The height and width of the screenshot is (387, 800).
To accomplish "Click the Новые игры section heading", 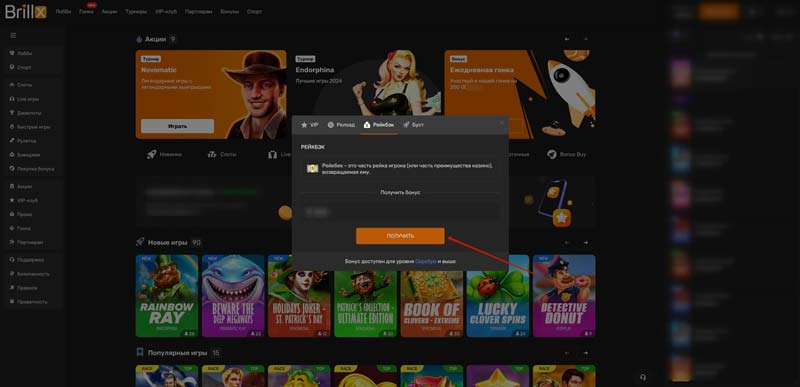I will click(167, 243).
